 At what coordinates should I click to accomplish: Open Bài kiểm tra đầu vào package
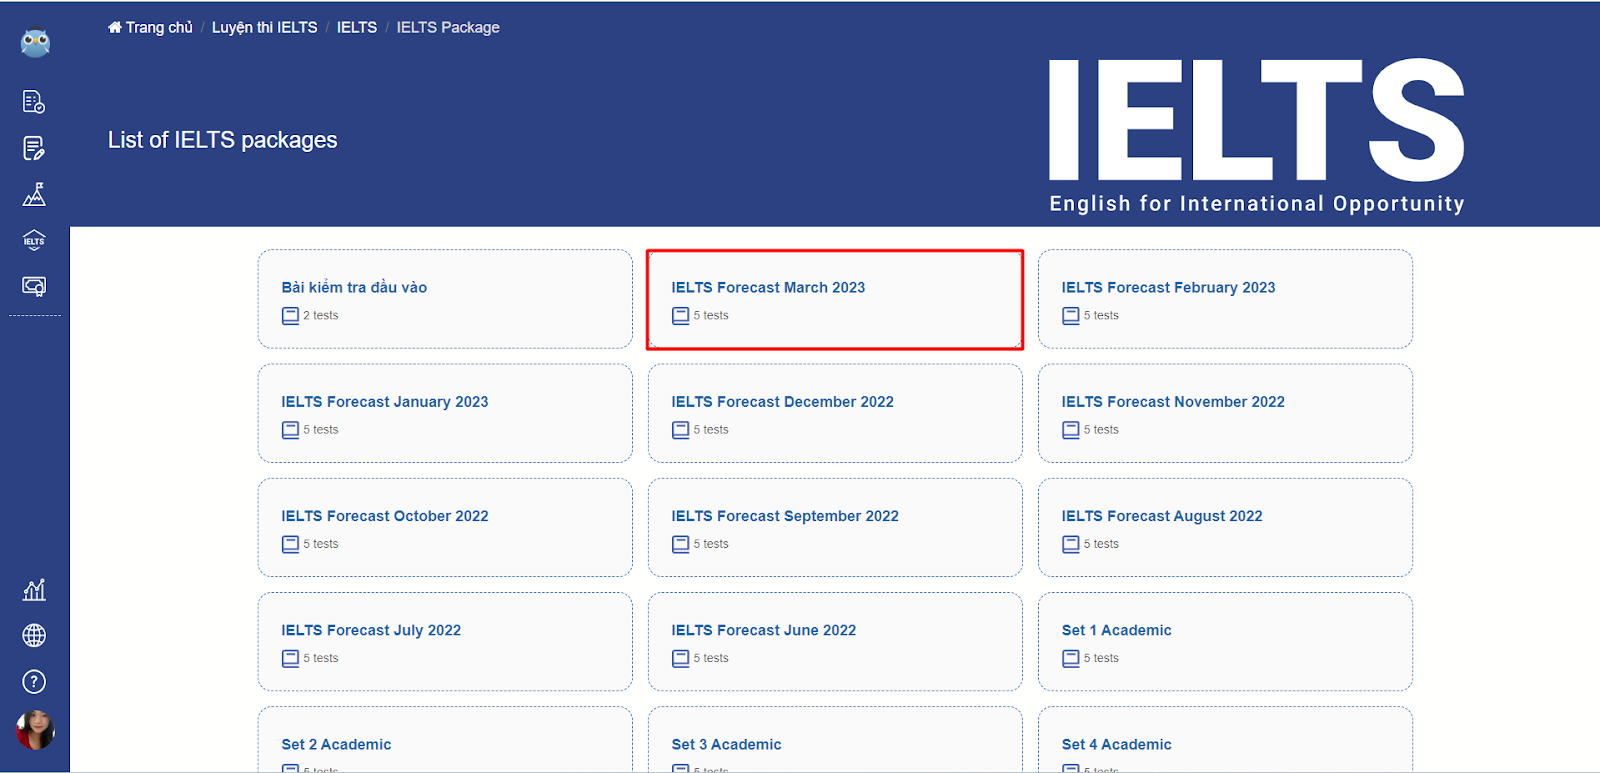tap(445, 299)
